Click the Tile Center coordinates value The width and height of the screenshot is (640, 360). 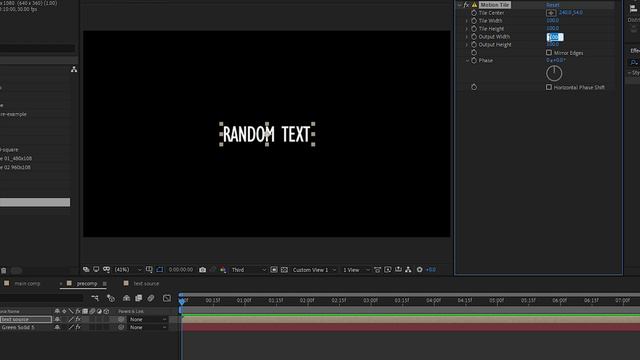click(571, 13)
